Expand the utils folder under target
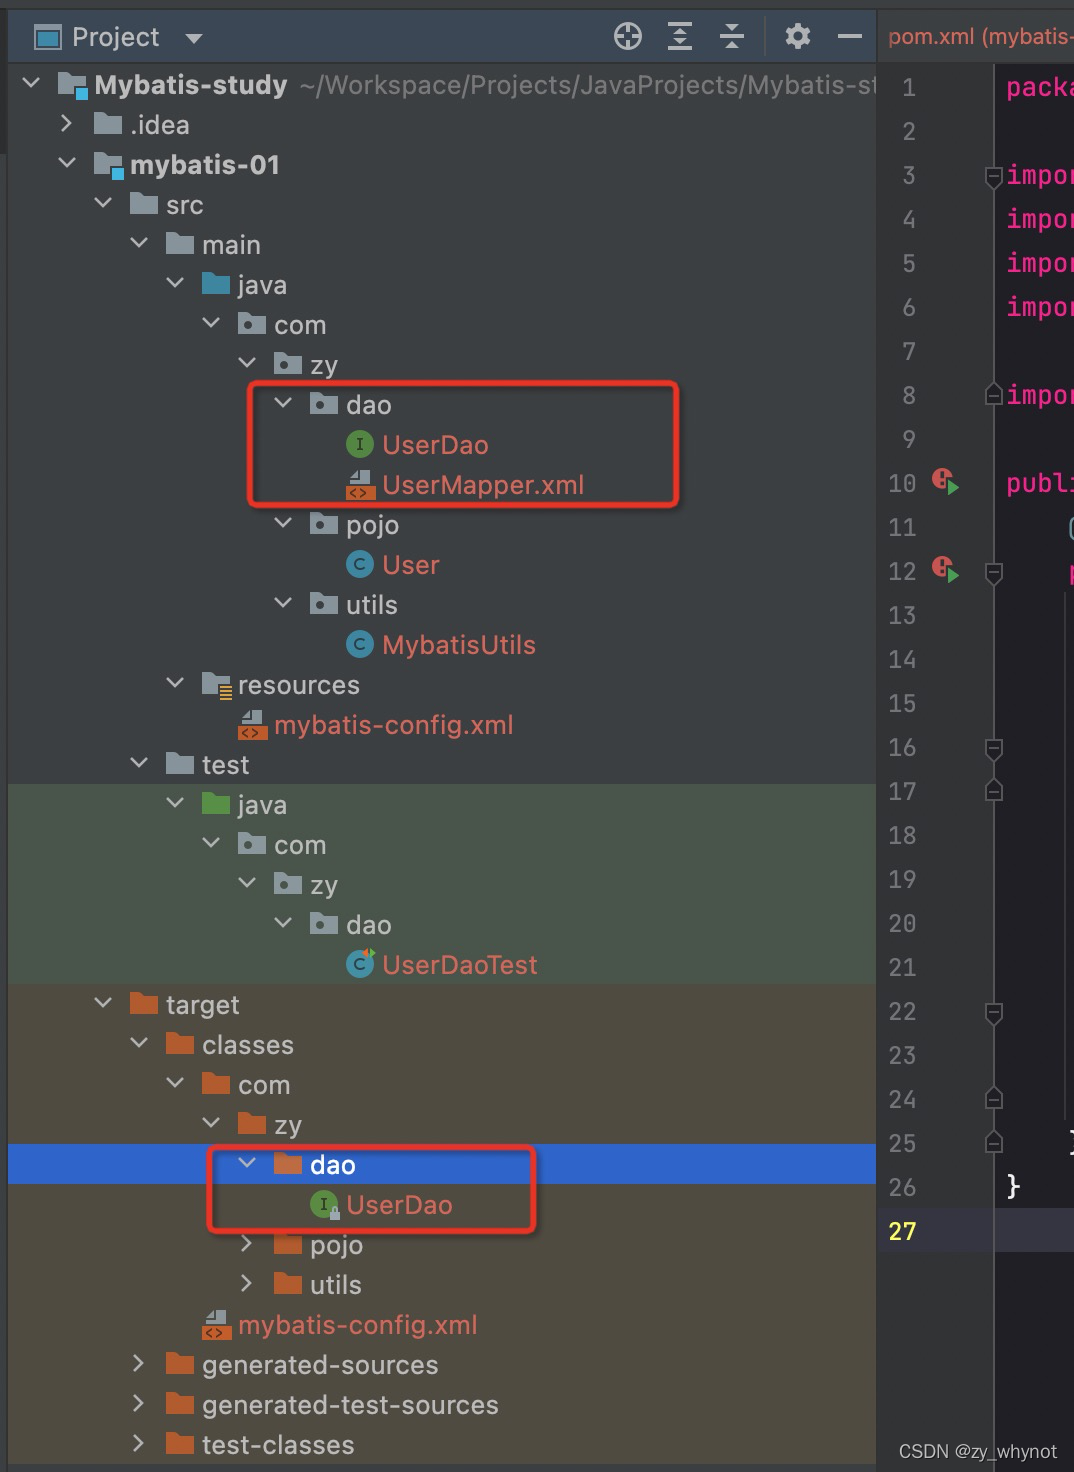The width and height of the screenshot is (1074, 1472). coord(247,1283)
